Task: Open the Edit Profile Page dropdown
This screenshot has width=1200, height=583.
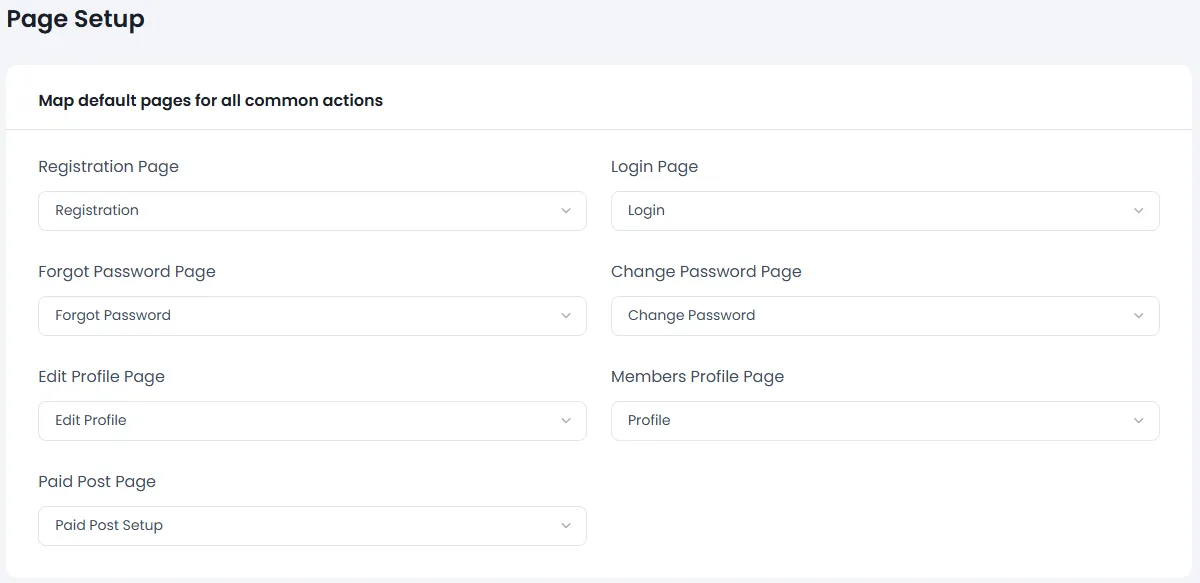Action: [x=312, y=420]
